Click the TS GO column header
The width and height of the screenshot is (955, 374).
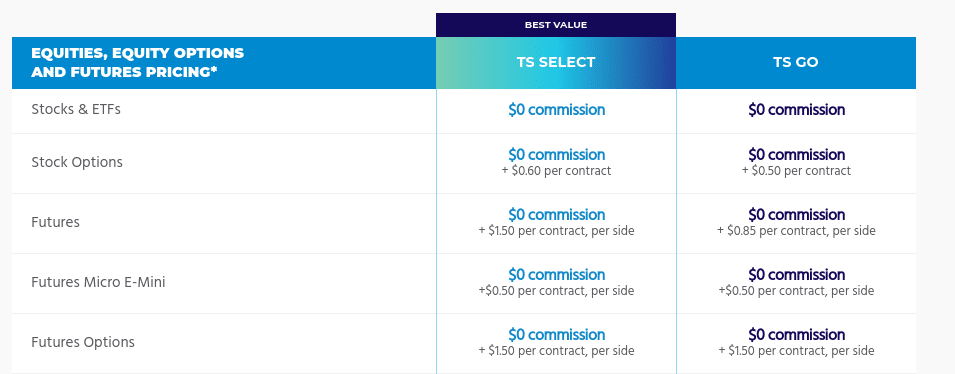pyautogui.click(x=795, y=63)
